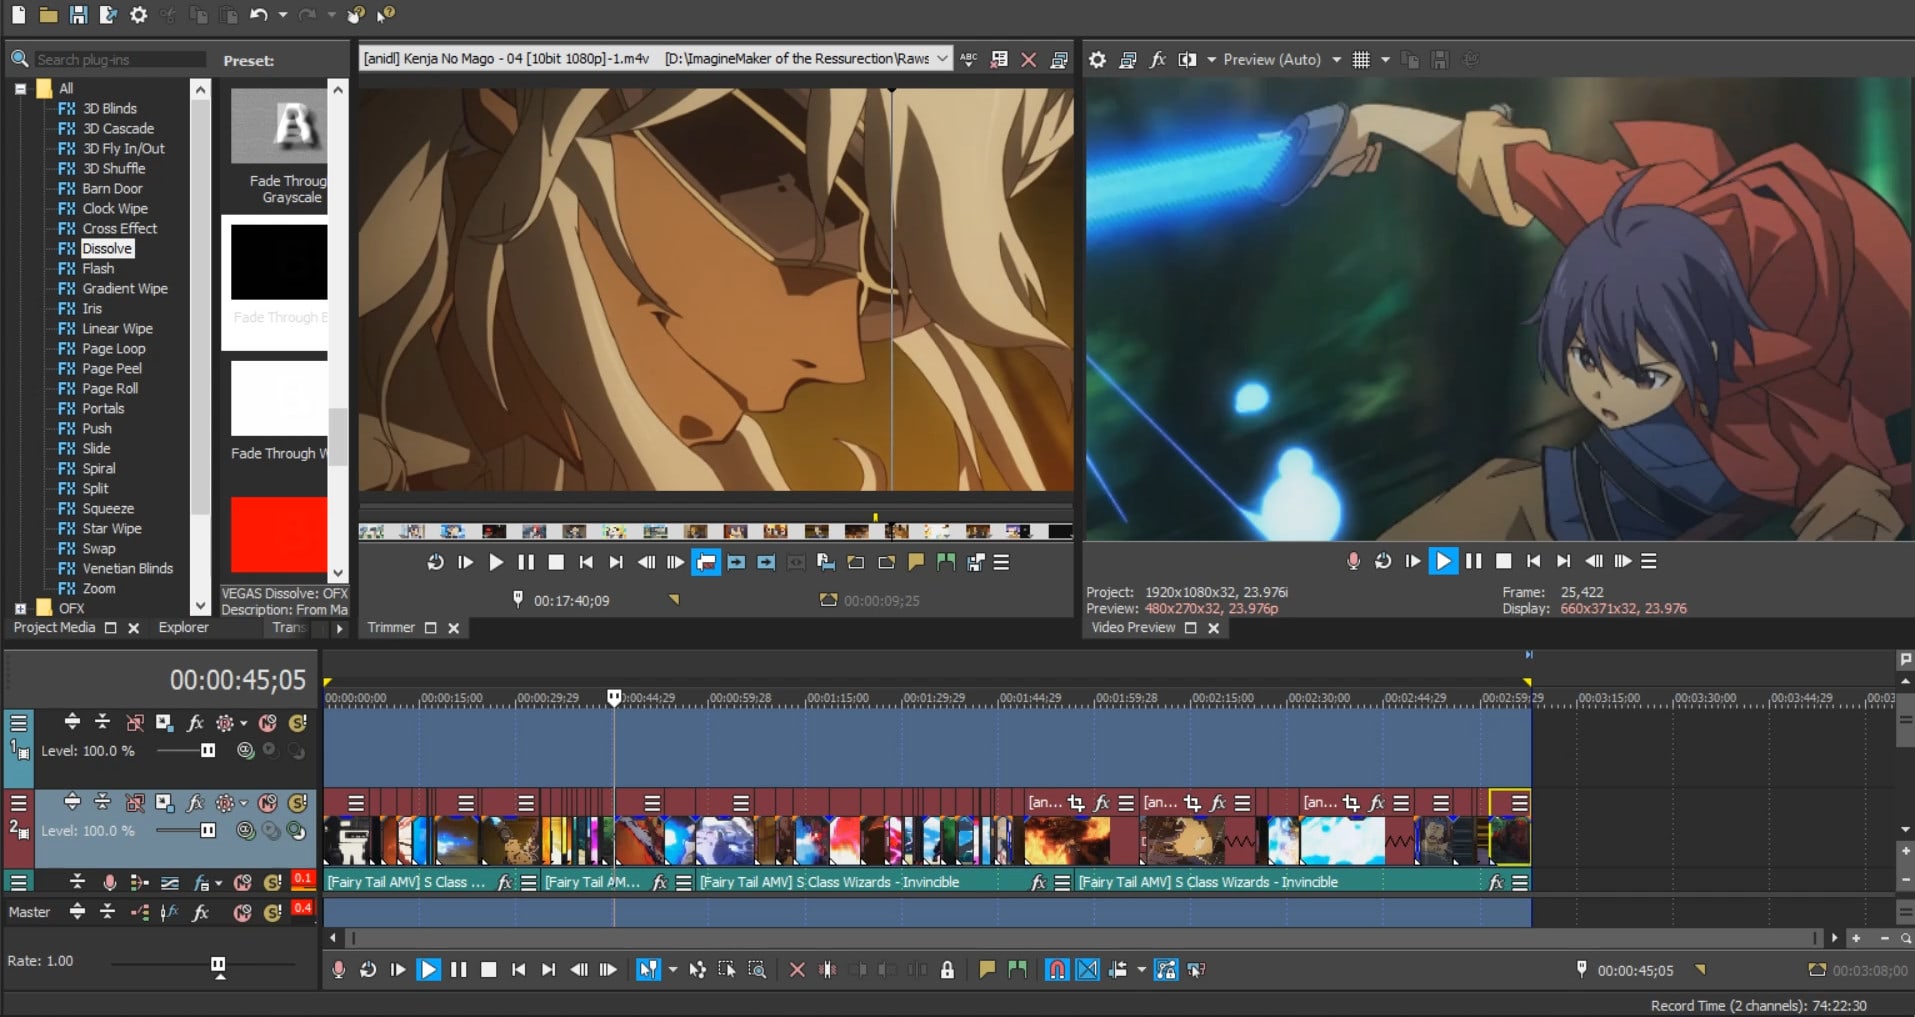Select the Video Preview tab

[1133, 628]
